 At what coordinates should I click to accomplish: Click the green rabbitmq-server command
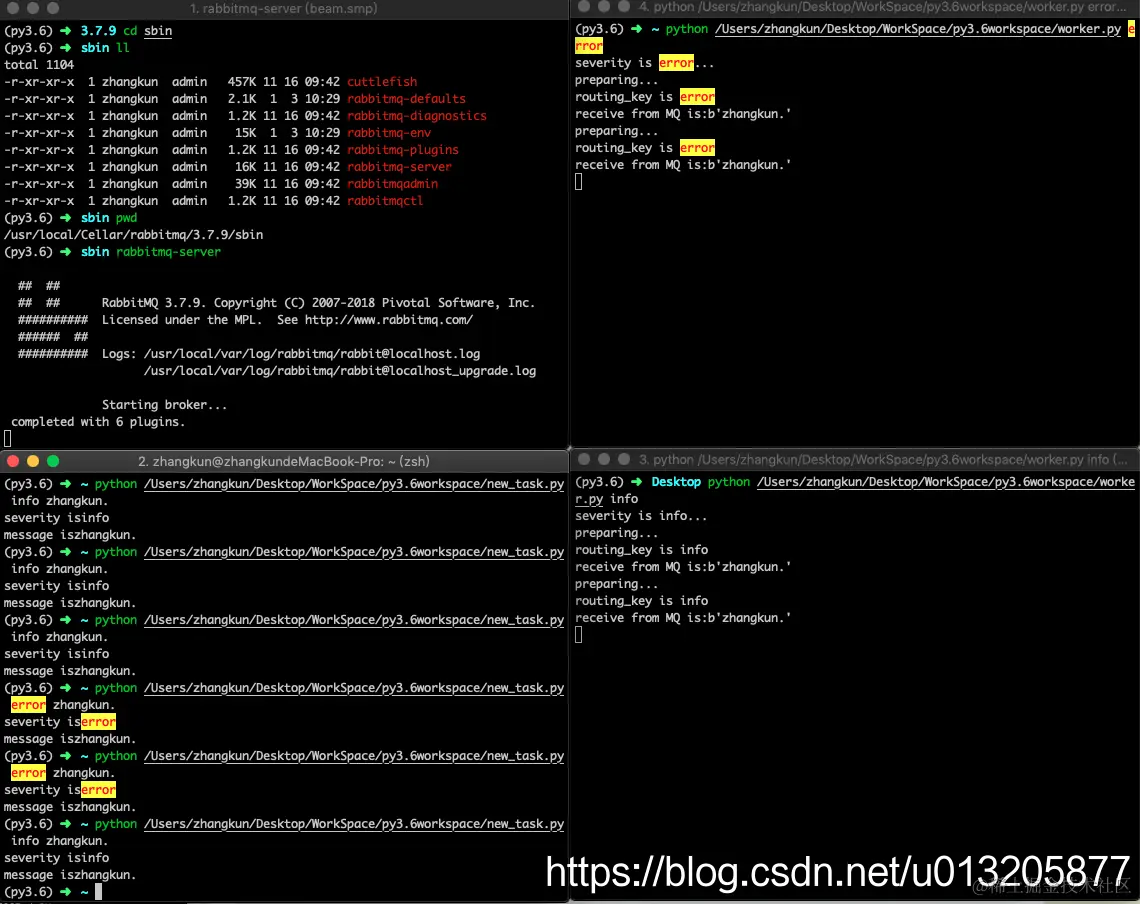point(168,252)
